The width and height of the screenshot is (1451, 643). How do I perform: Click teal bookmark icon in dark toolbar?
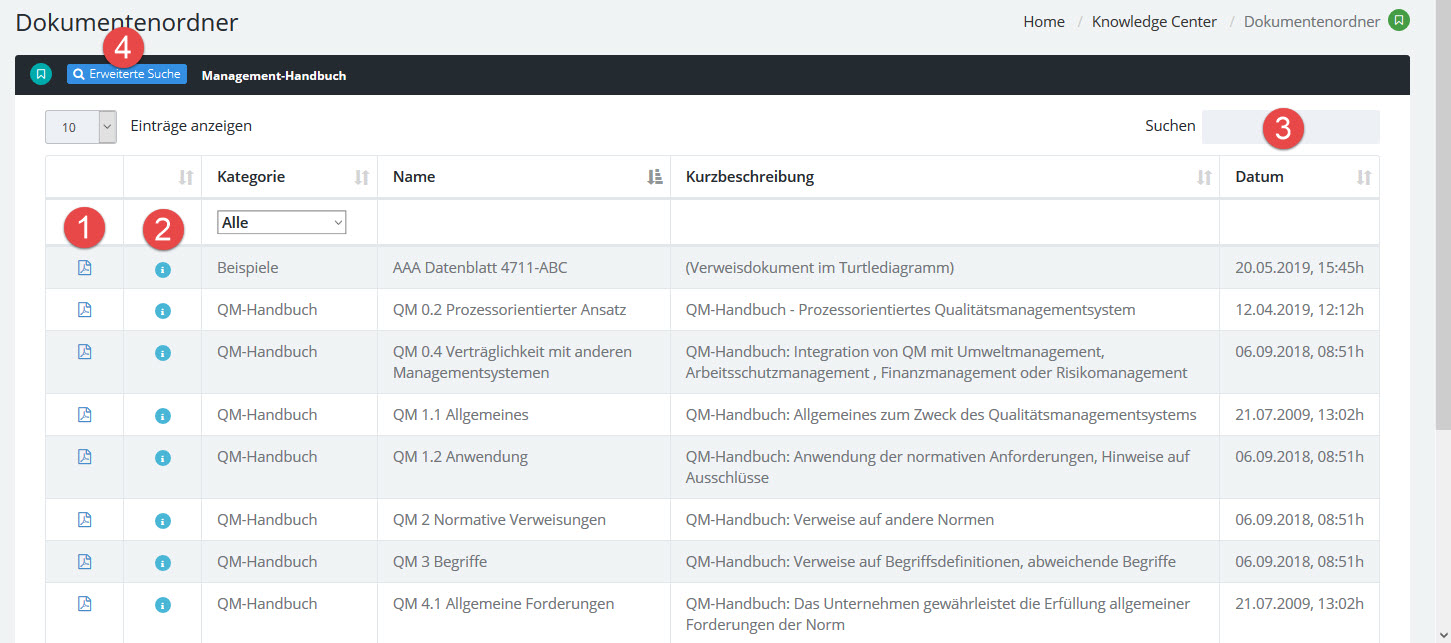(40, 74)
